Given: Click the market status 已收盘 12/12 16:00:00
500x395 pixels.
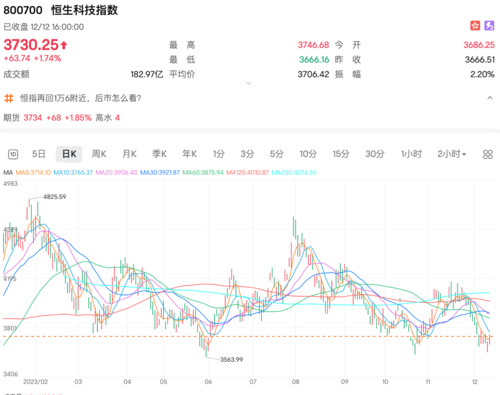Looking at the screenshot, I should coord(44,27).
